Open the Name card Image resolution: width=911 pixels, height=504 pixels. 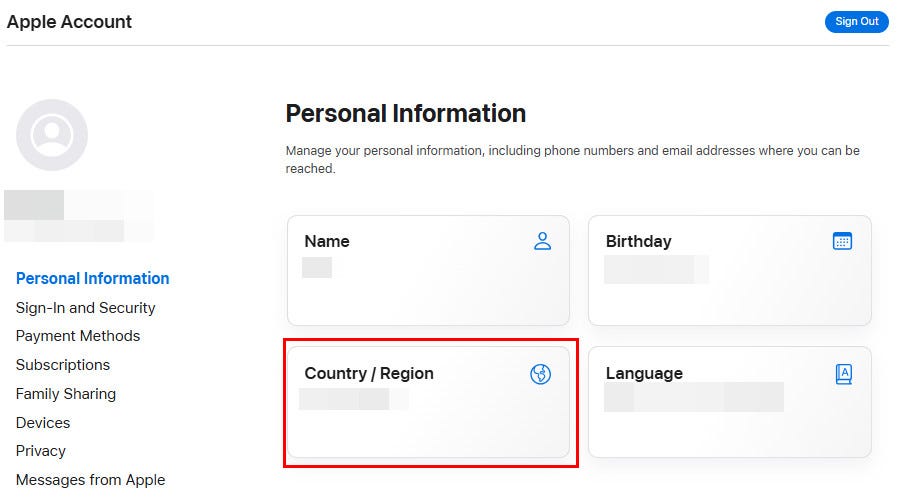click(428, 270)
